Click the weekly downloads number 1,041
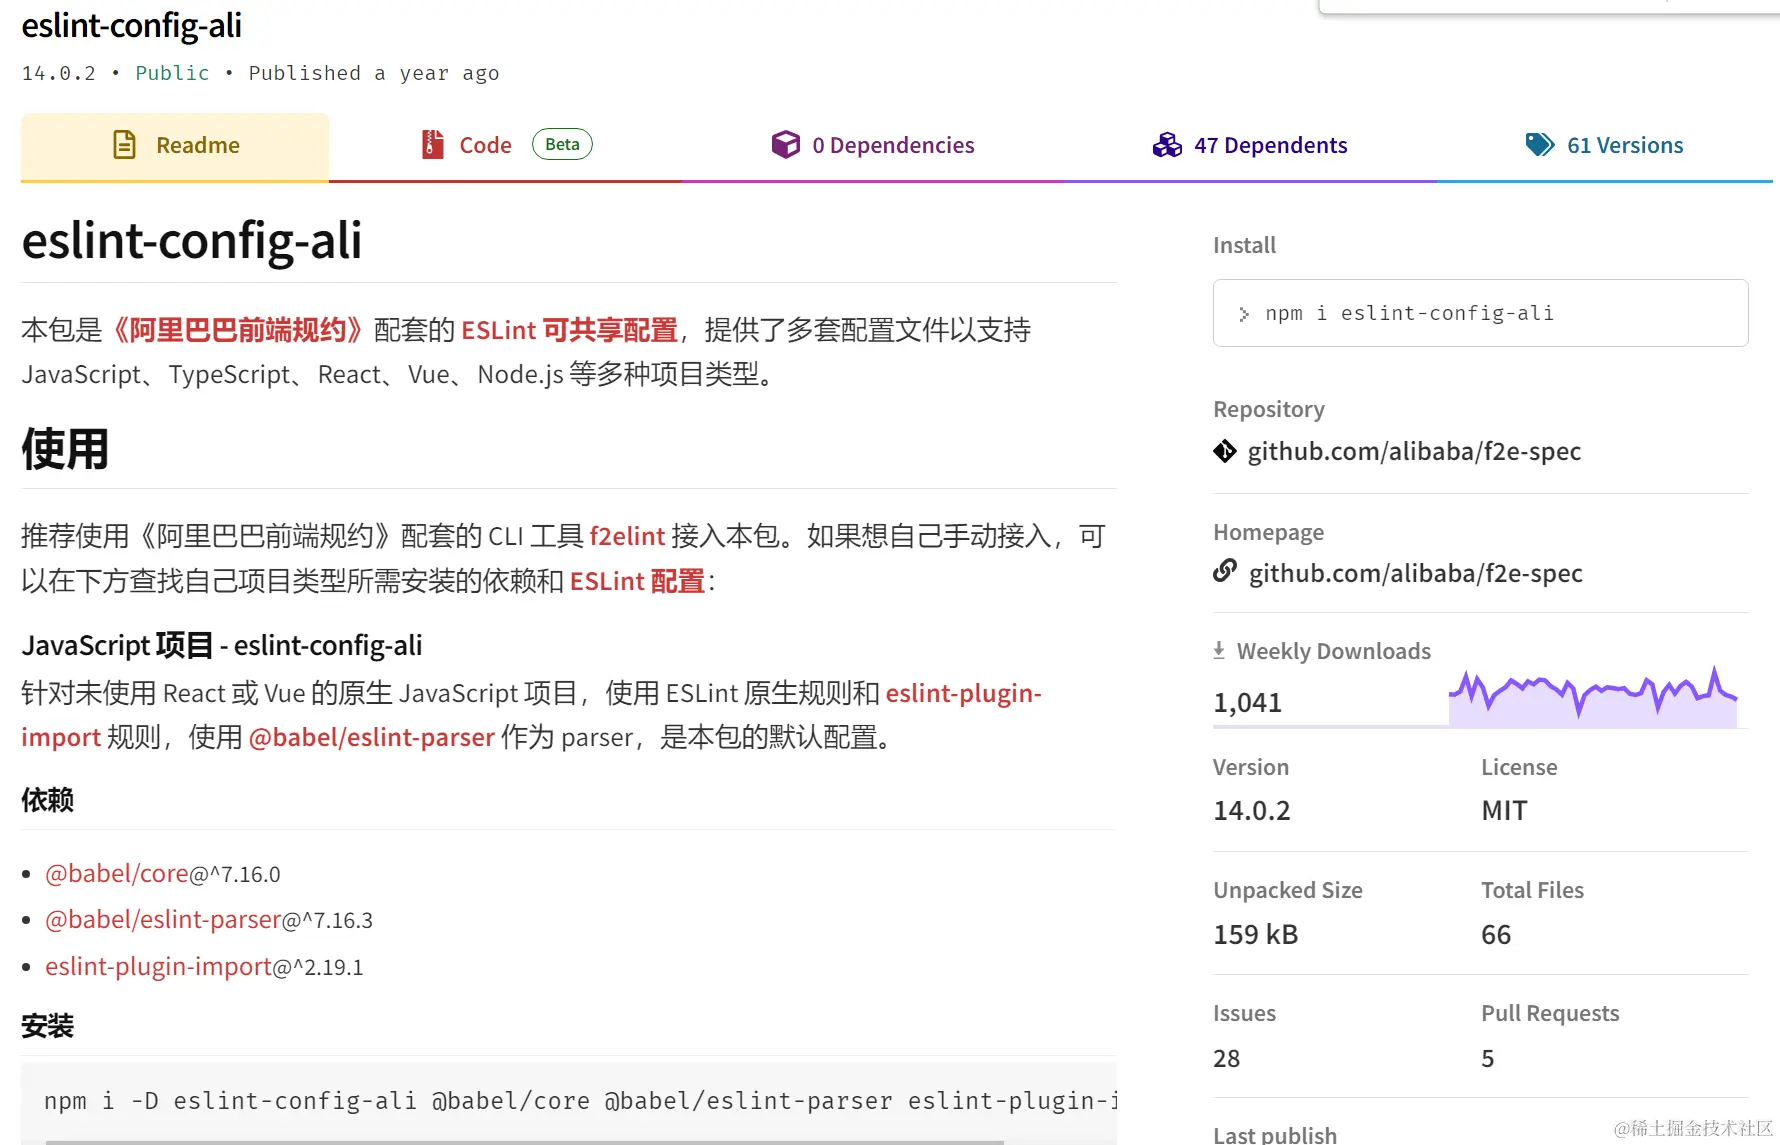Image resolution: width=1780 pixels, height=1145 pixels. pos(1247,703)
